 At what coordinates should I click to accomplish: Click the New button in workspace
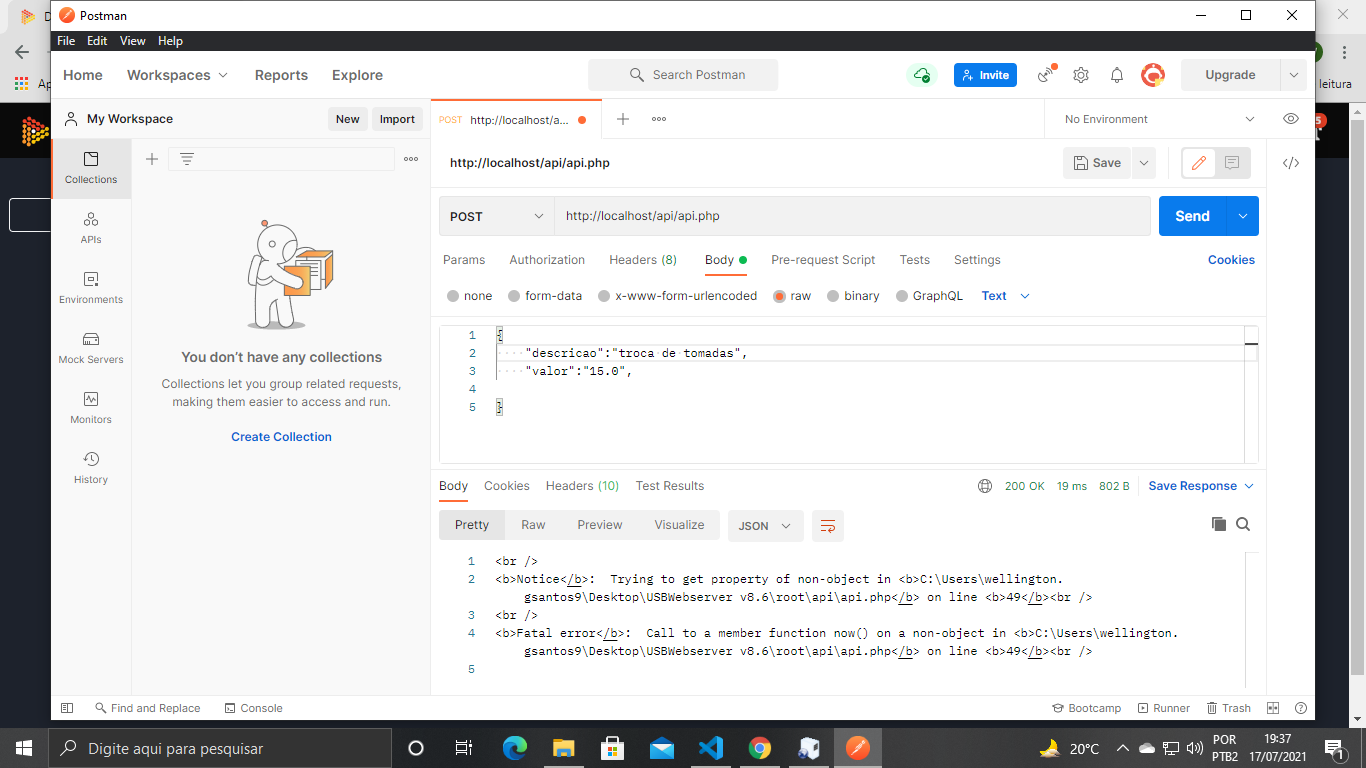click(x=348, y=119)
